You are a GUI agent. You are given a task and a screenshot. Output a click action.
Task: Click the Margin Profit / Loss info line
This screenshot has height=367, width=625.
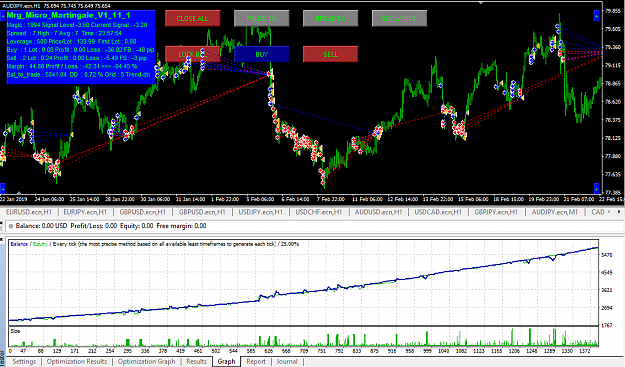(72, 66)
